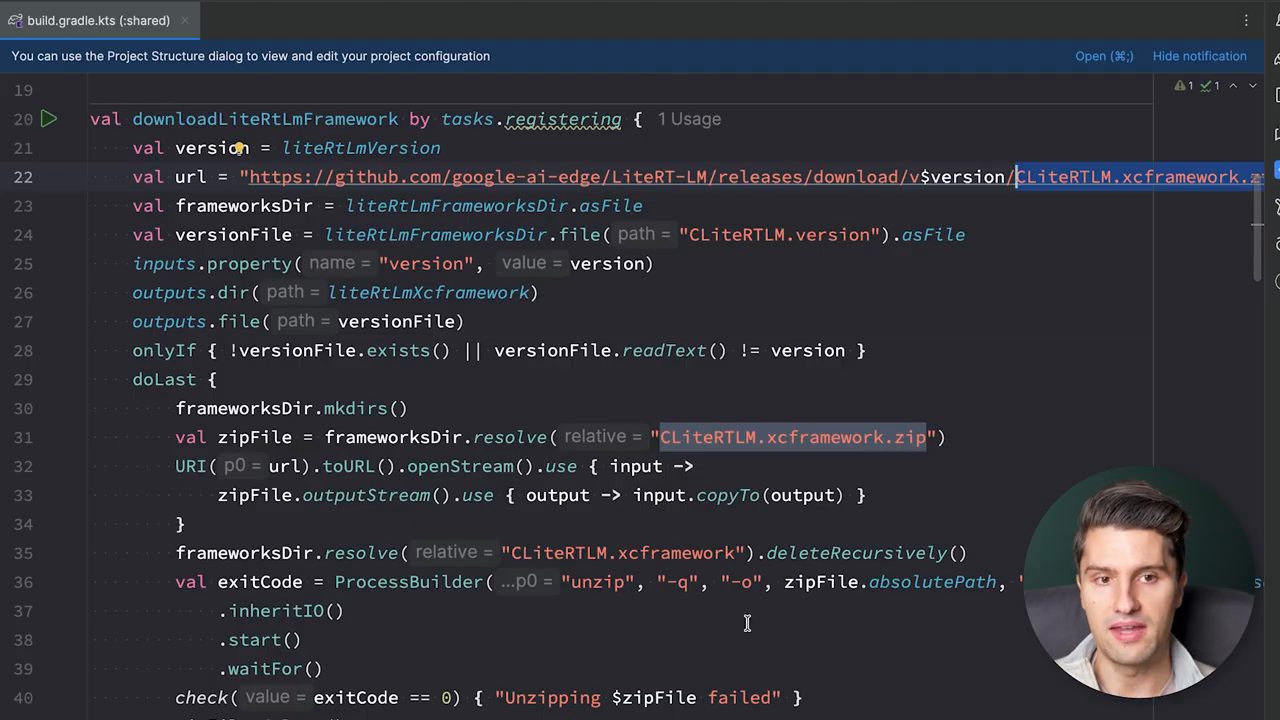Viewport: 1280px width, 720px height.
Task: Click liteRtLmXcframework on line 26
Action: tap(428, 293)
